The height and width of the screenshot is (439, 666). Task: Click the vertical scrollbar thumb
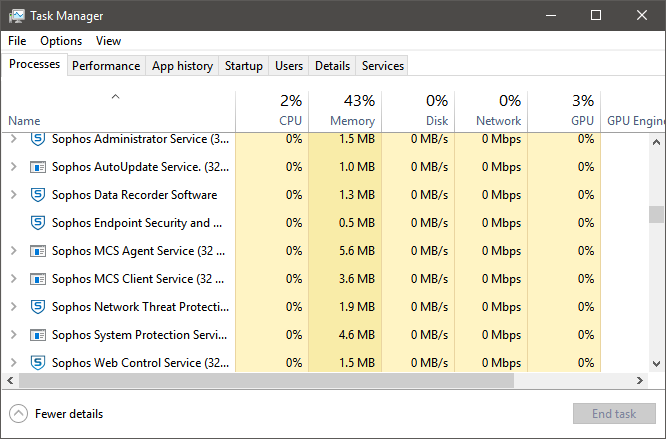pos(657,214)
